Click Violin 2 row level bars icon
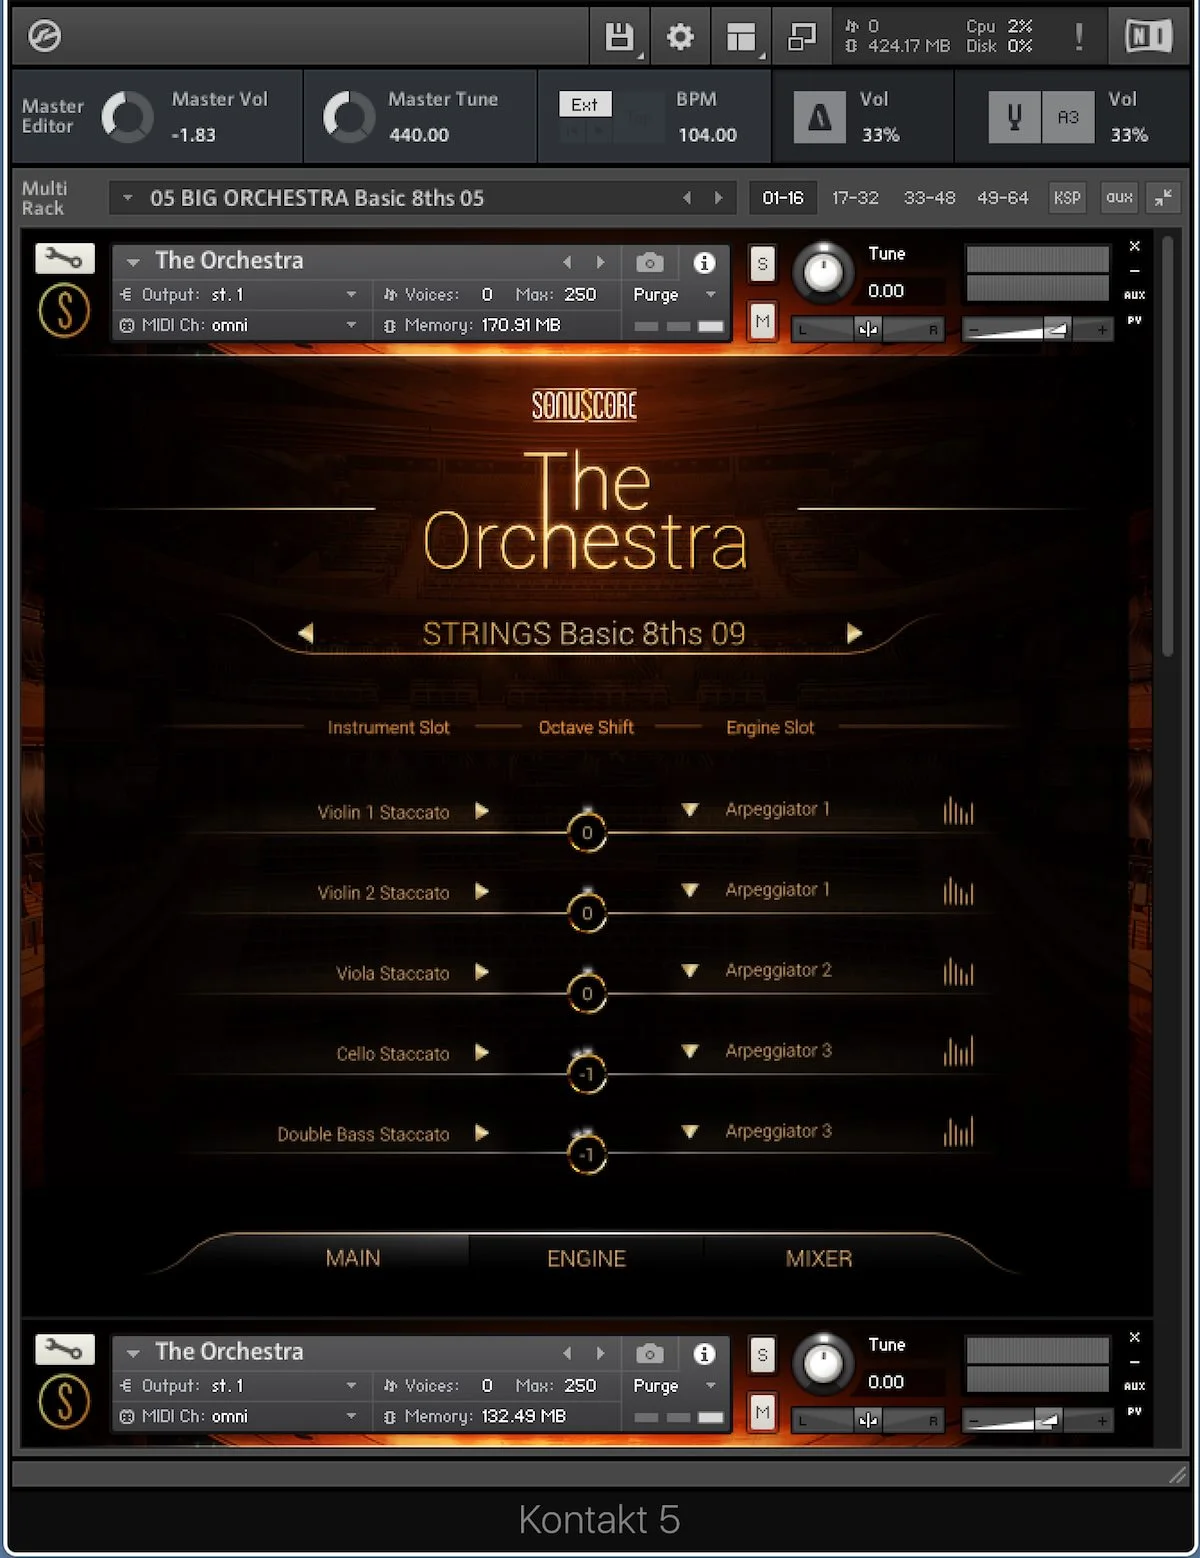The image size is (1200, 1558). click(x=958, y=891)
